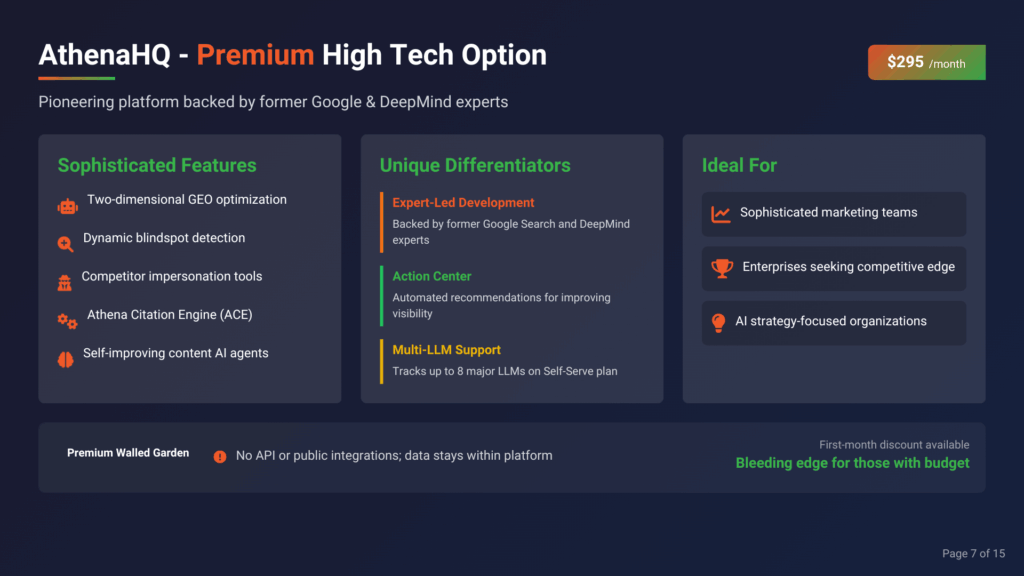The image size is (1024, 576).
Task: Click the robot icon beside Two-dimensional GEO optimization
Action: tap(67, 206)
